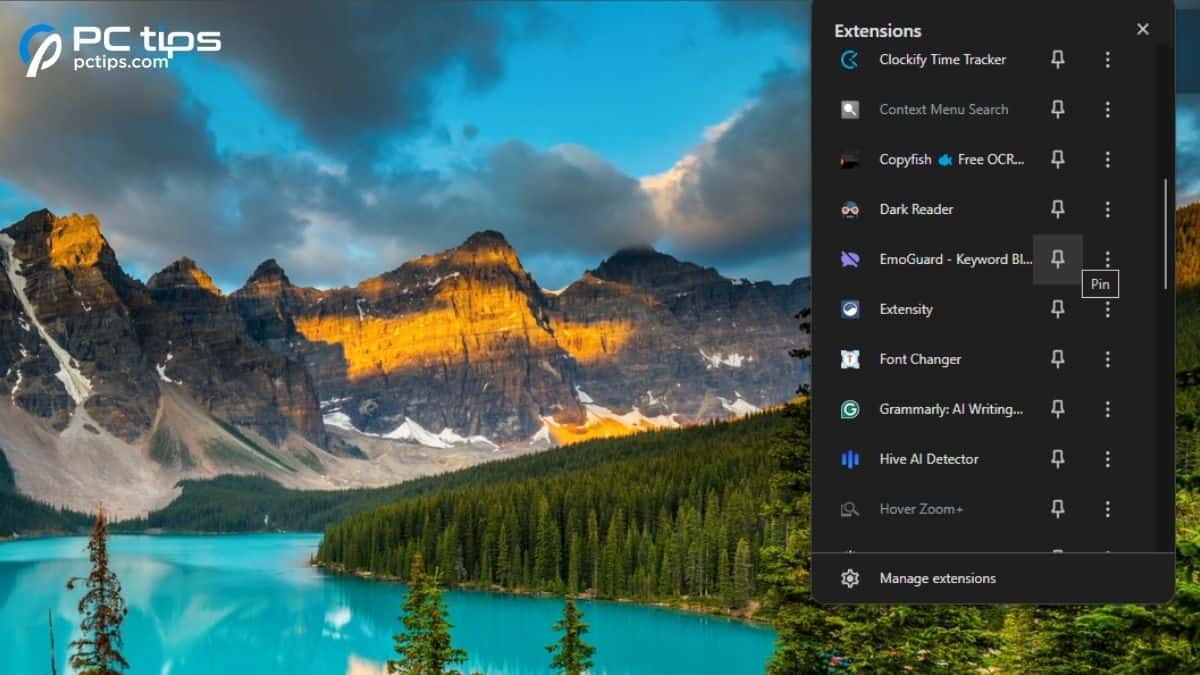Pin Dark Reader to toolbar
This screenshot has height=675, width=1200.
[x=1057, y=209]
